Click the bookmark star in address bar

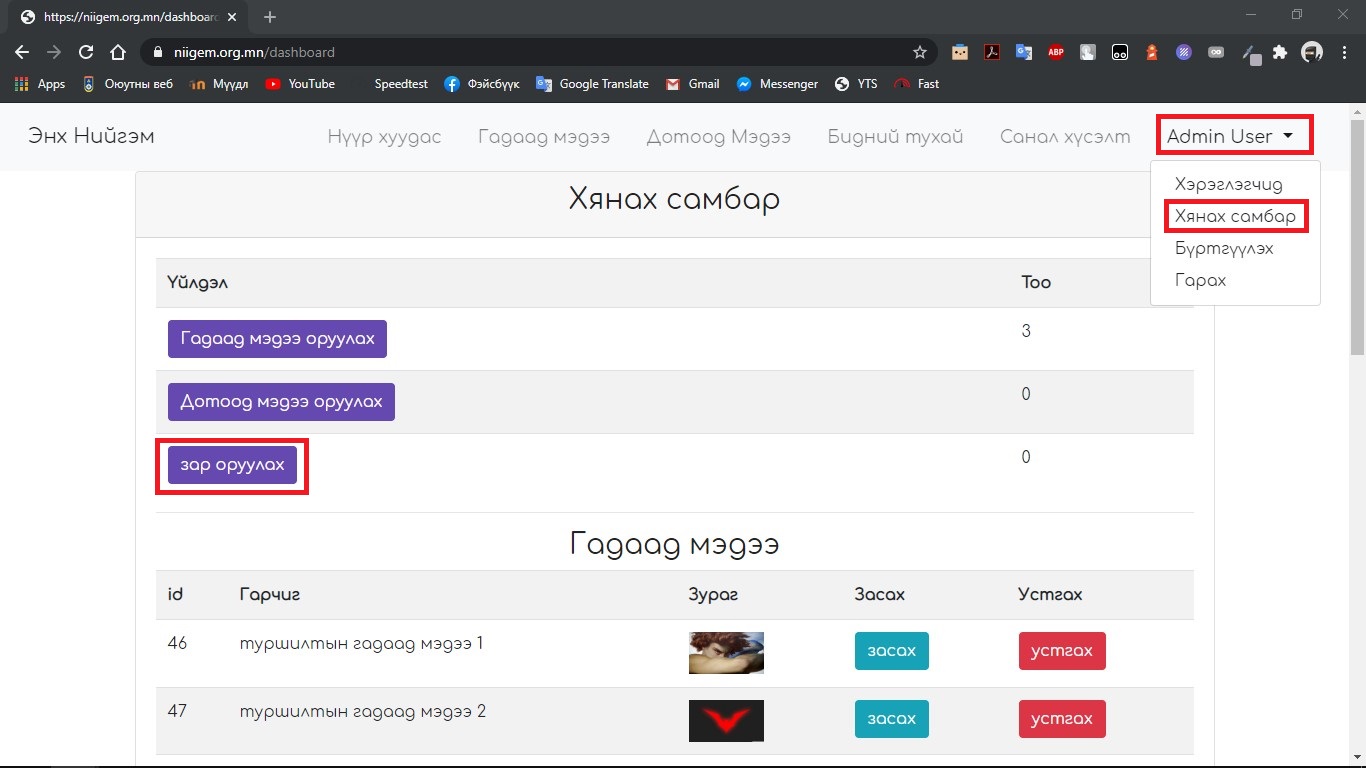[920, 52]
